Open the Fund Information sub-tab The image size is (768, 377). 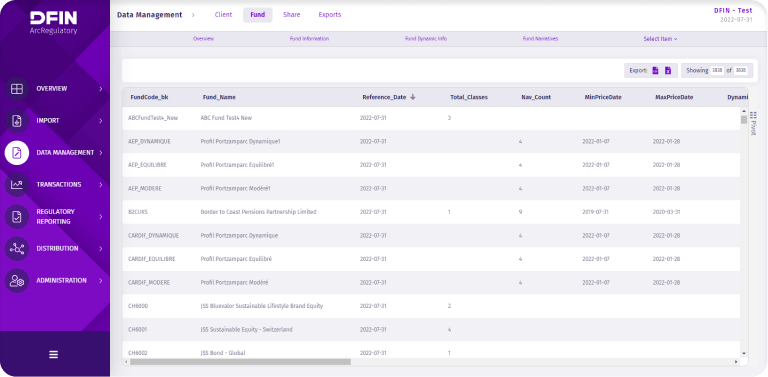[x=309, y=39]
